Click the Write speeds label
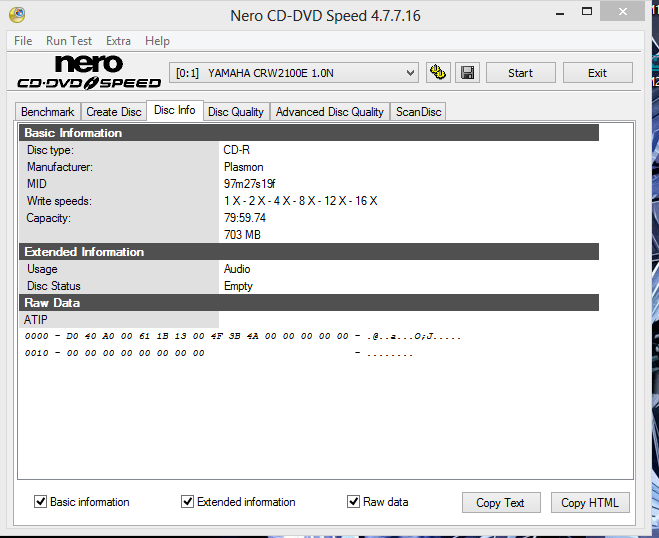The image size is (659, 538). (x=59, y=201)
